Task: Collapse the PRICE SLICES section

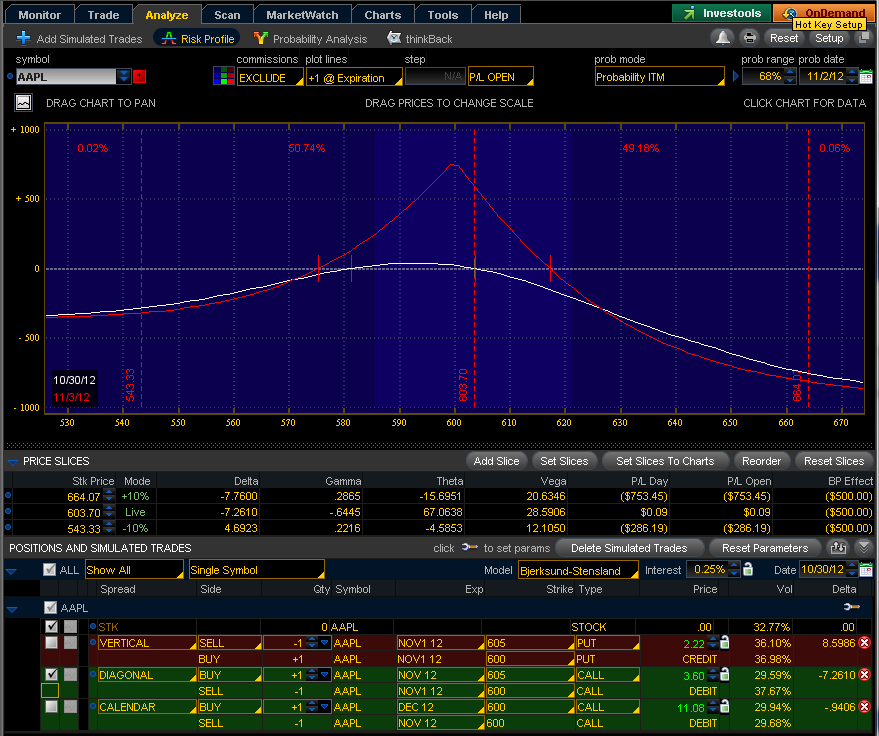Action: (12, 462)
